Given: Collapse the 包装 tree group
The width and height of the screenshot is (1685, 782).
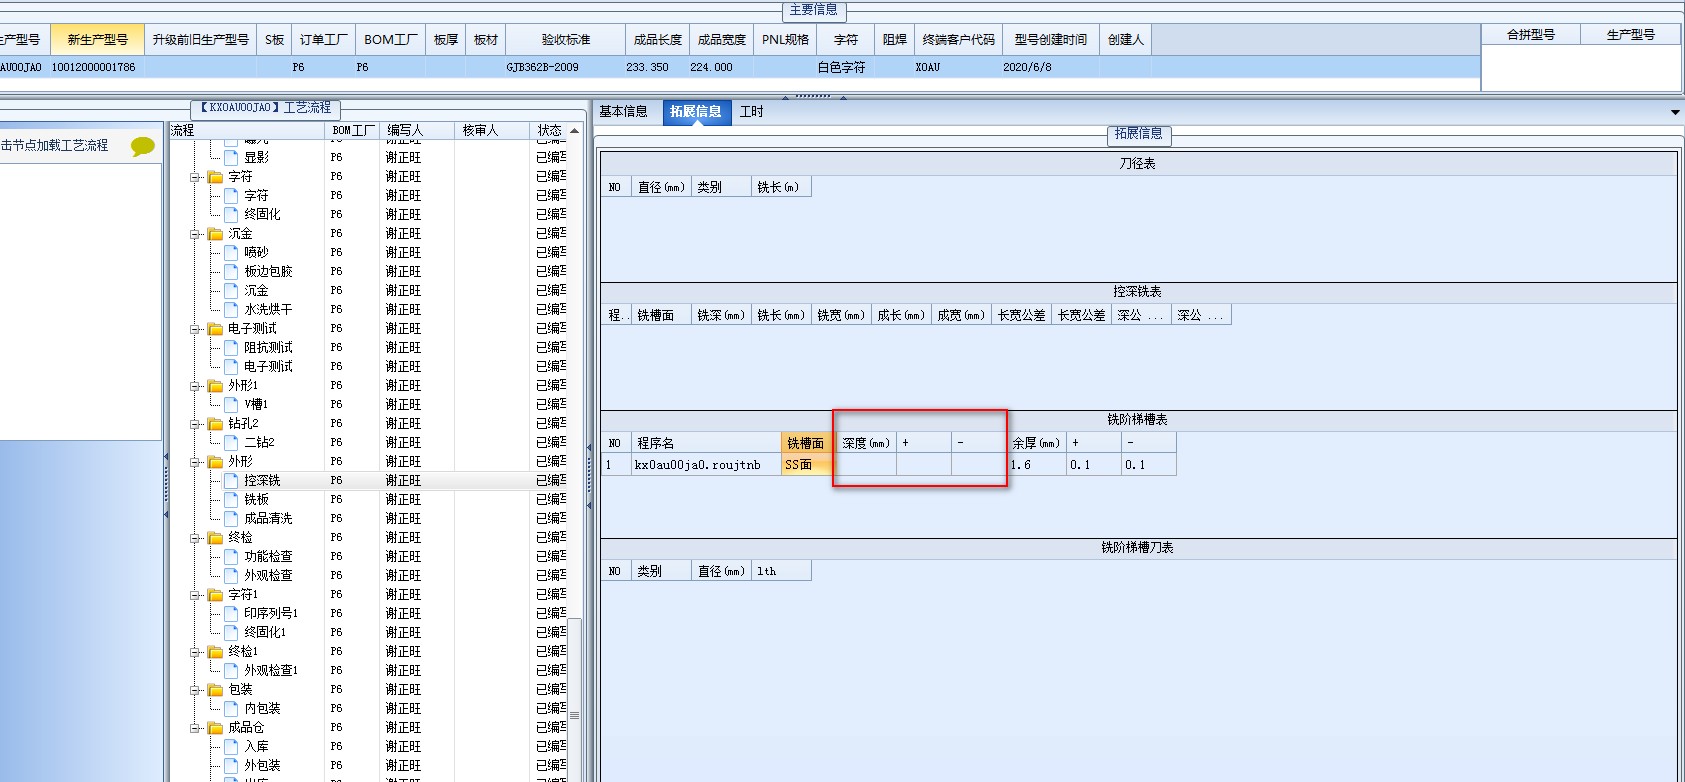Looking at the screenshot, I should point(196,690).
